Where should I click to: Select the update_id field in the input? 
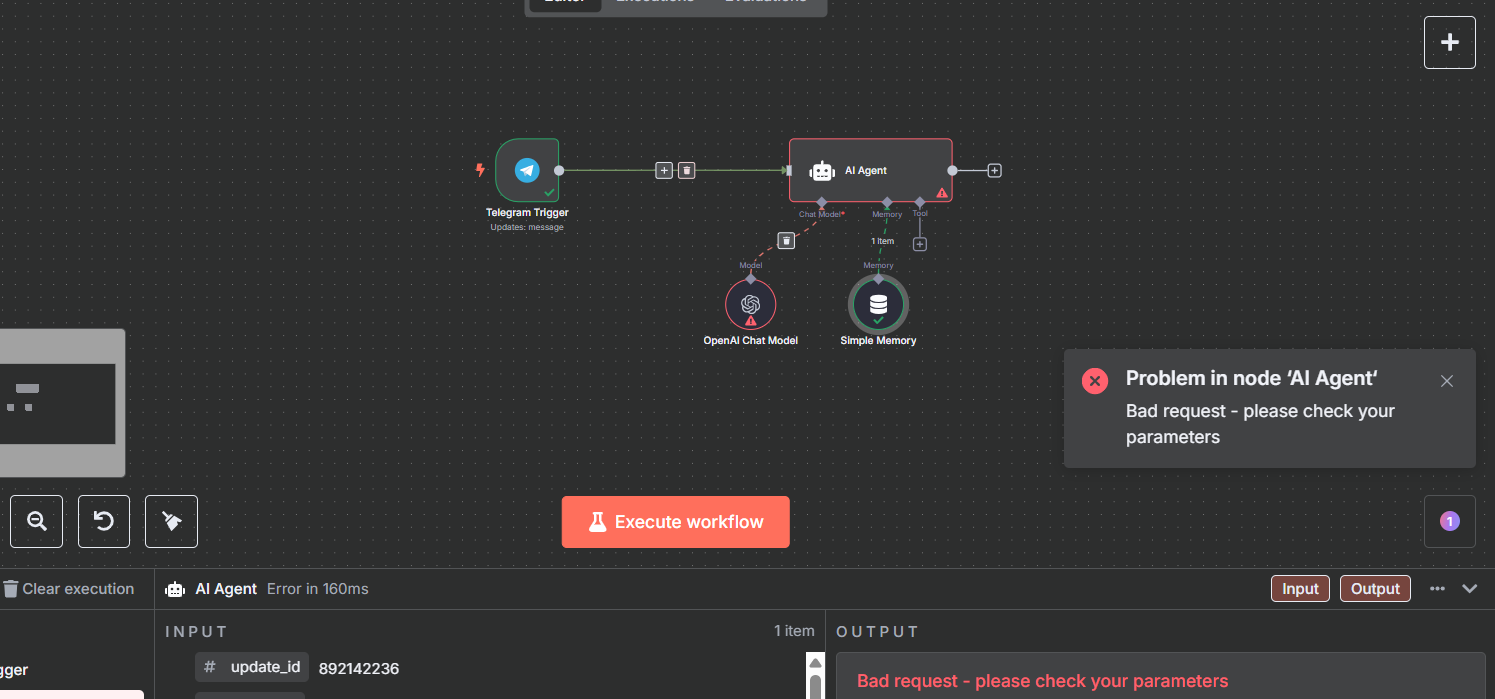(252, 667)
